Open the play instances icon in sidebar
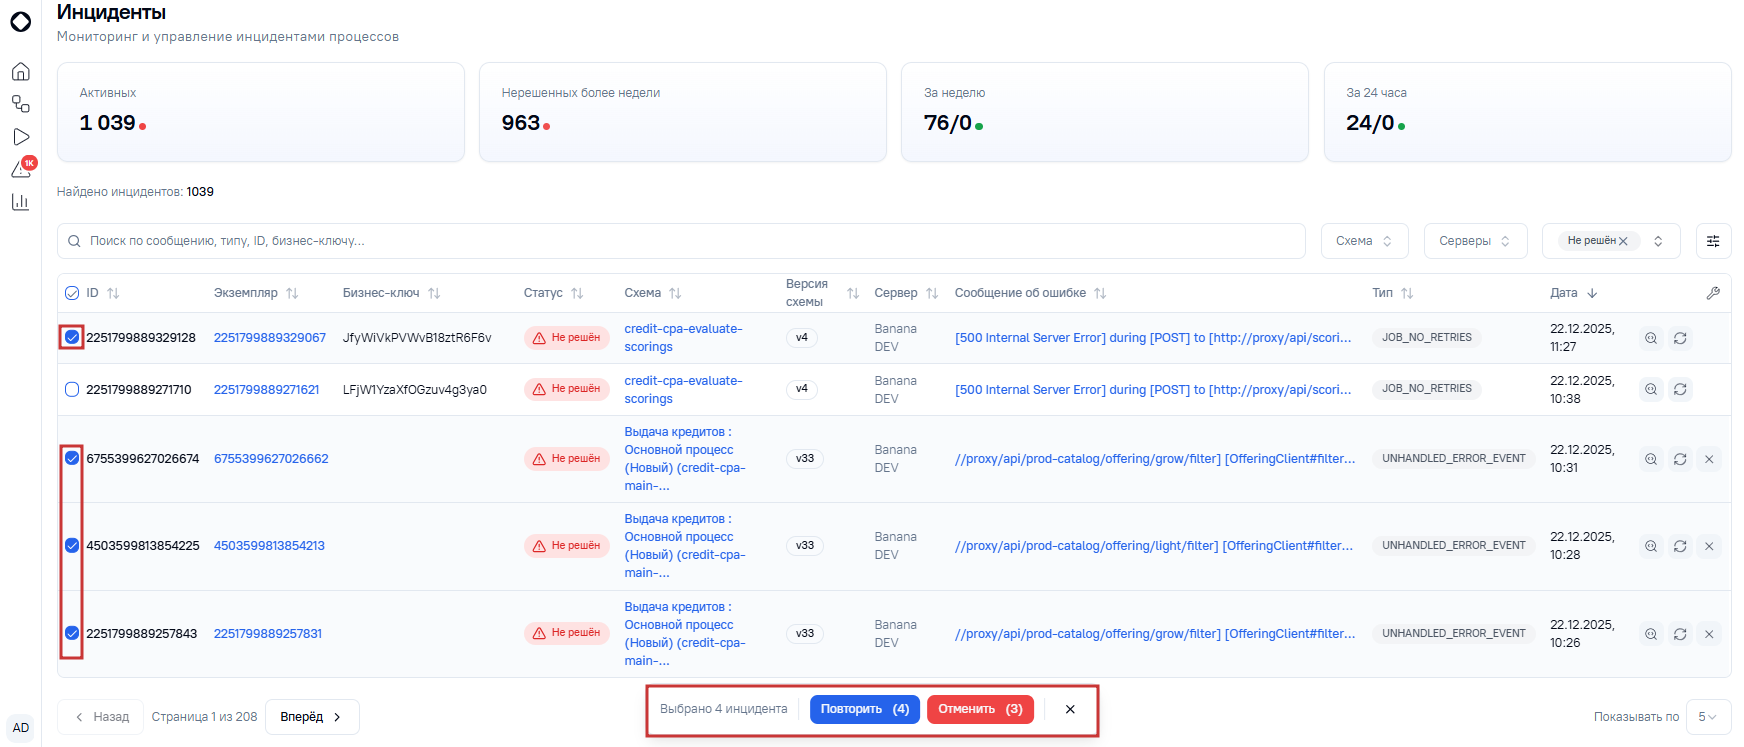This screenshot has height=747, width=1744. pos(20,137)
